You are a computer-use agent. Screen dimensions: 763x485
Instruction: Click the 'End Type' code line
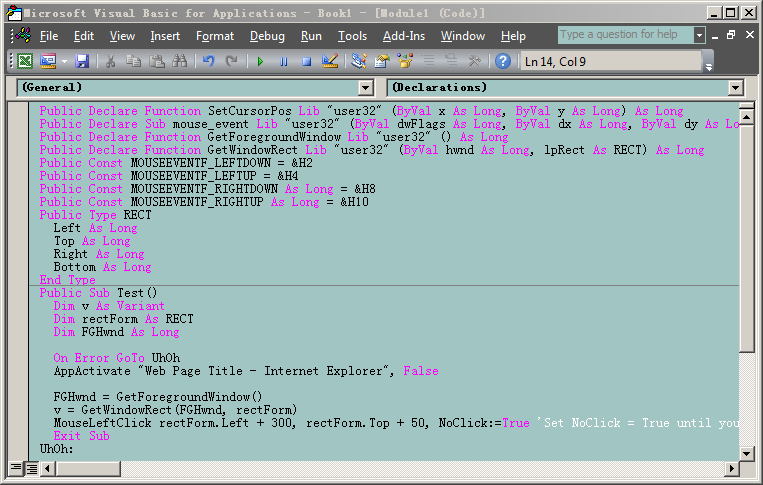click(x=68, y=280)
